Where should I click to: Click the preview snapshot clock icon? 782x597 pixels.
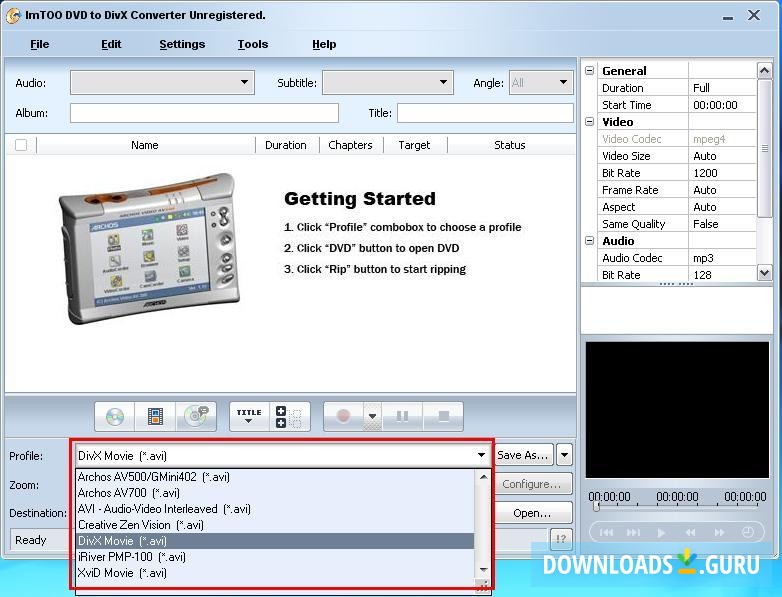[x=748, y=532]
